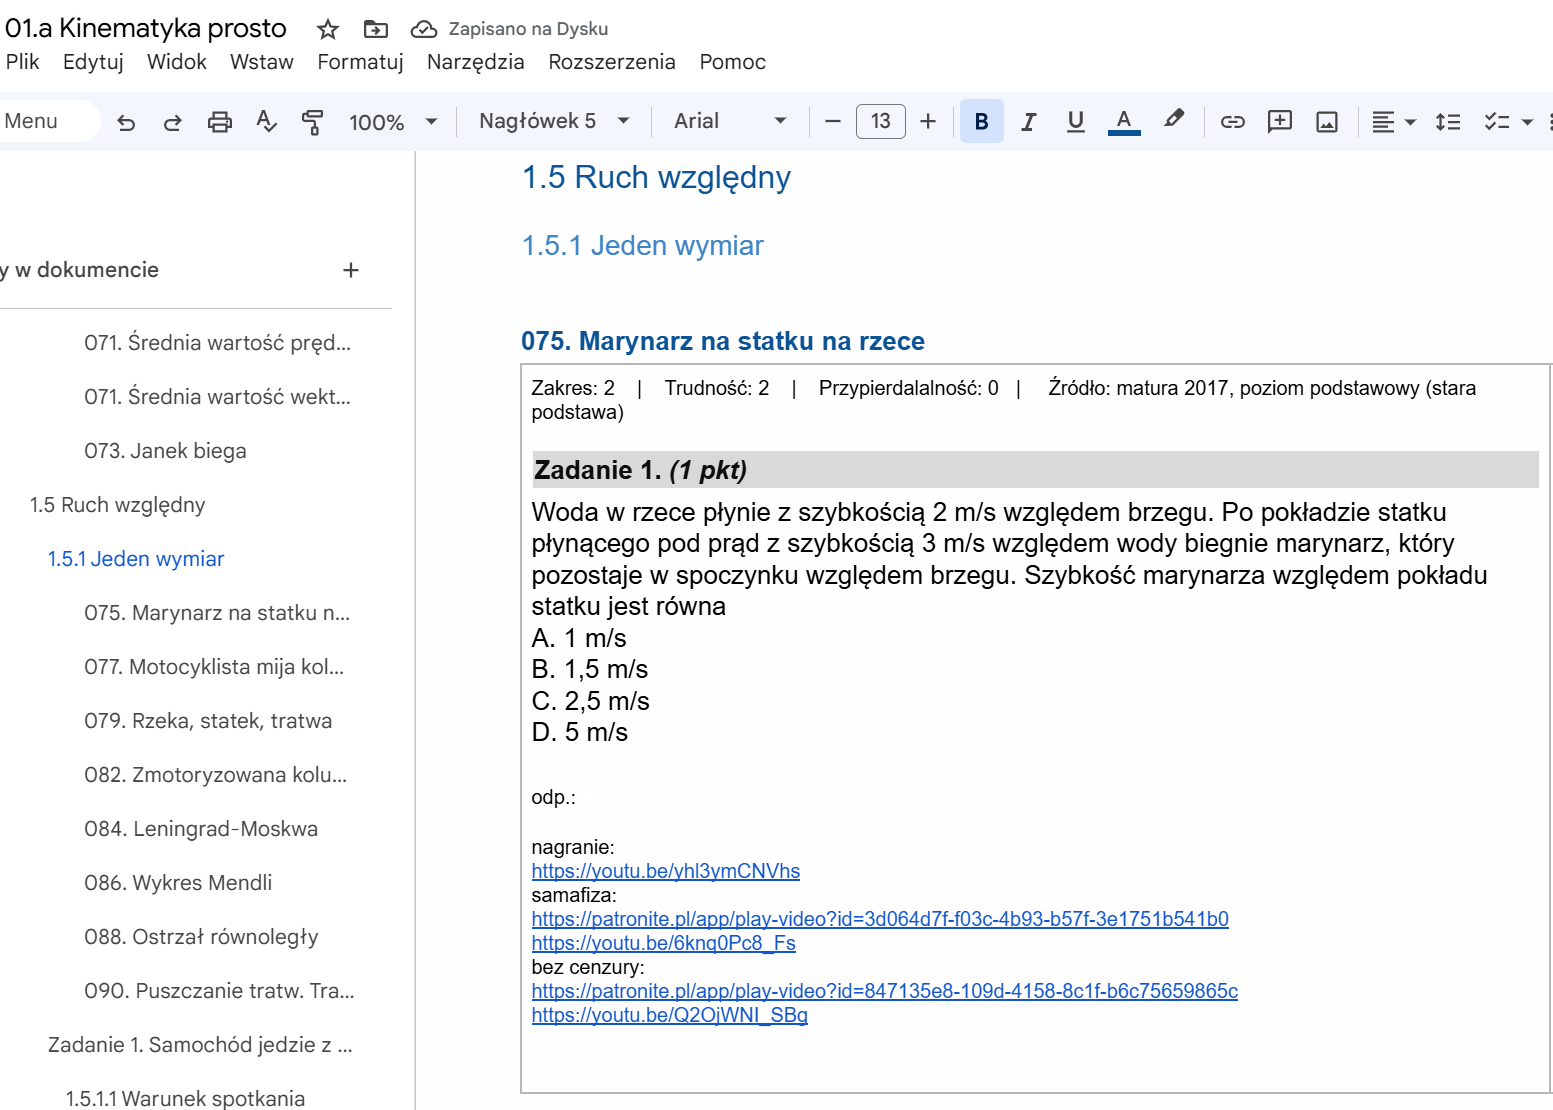Star this document as favorite
1553x1110 pixels.
point(327,29)
